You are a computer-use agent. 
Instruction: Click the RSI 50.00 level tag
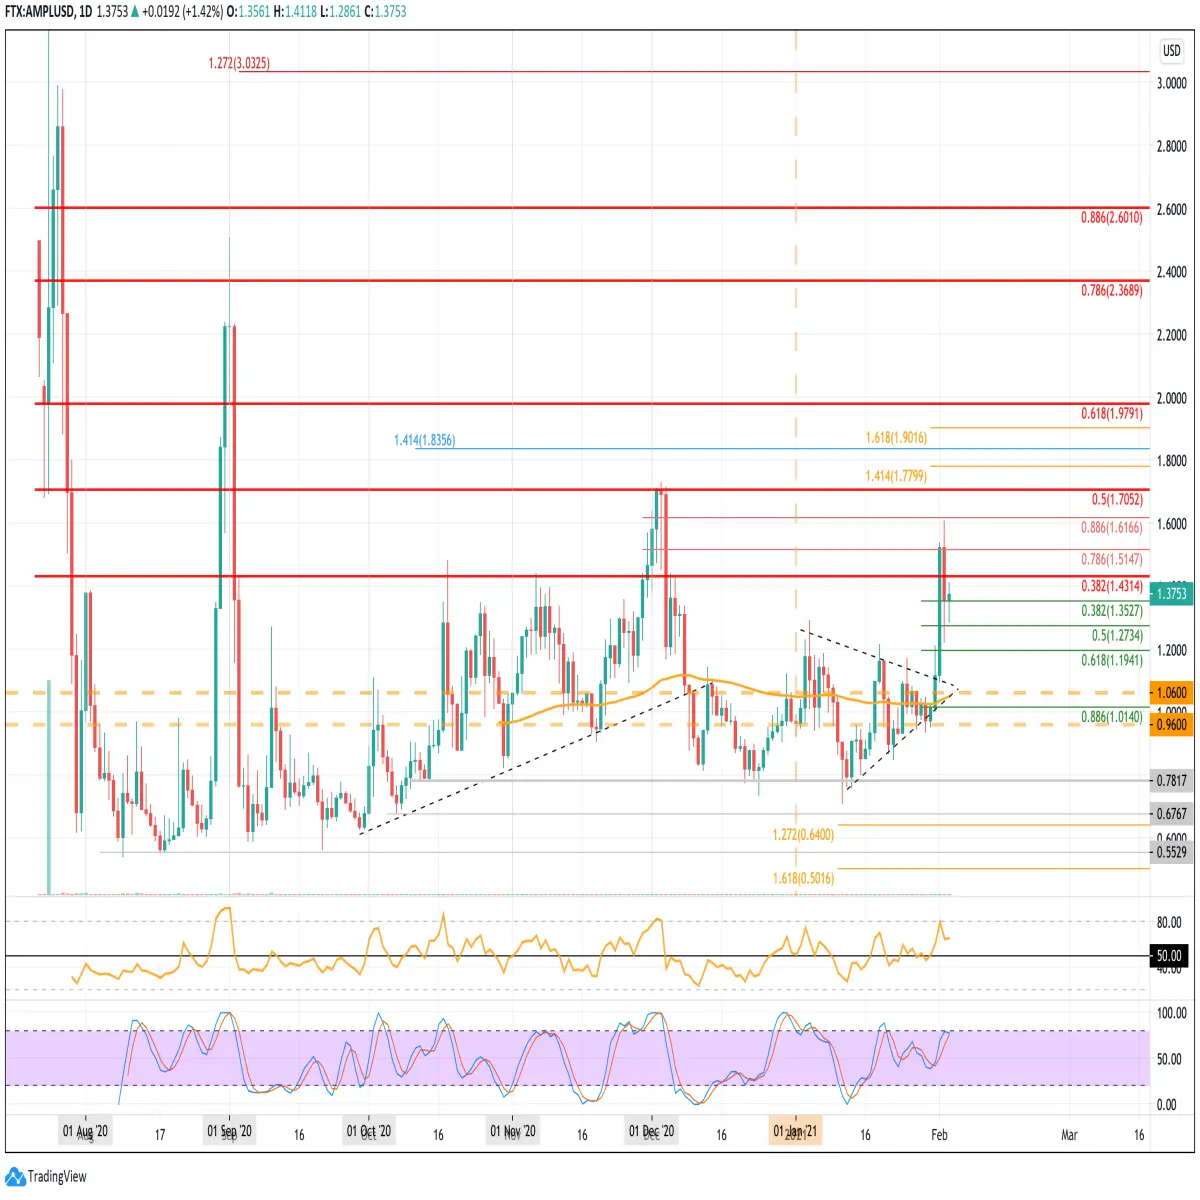click(x=1169, y=955)
